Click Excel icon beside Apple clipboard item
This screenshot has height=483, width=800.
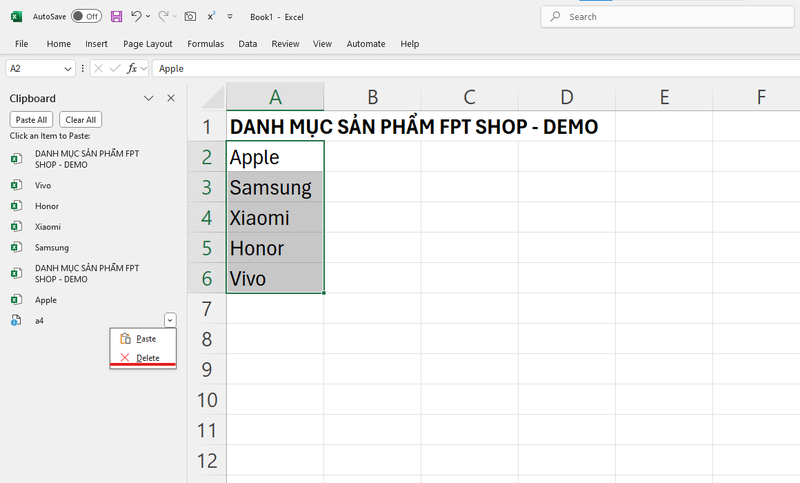tap(16, 300)
